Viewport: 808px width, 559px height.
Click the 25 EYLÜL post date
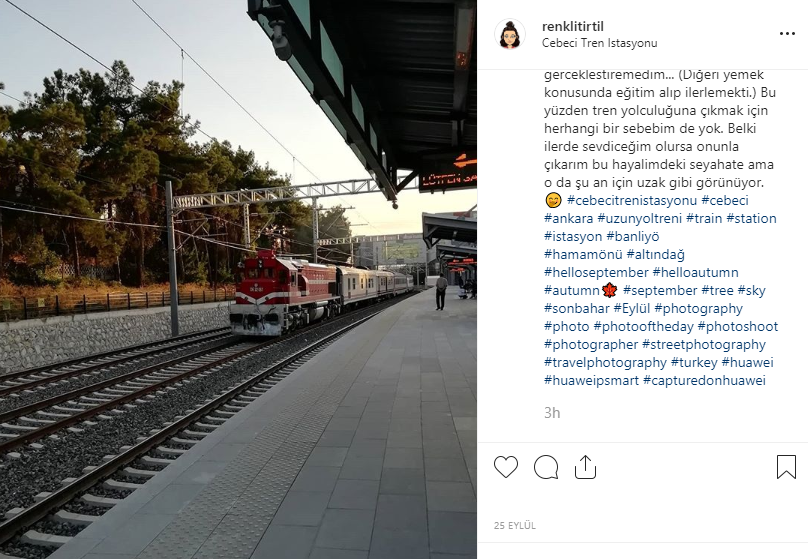click(515, 526)
